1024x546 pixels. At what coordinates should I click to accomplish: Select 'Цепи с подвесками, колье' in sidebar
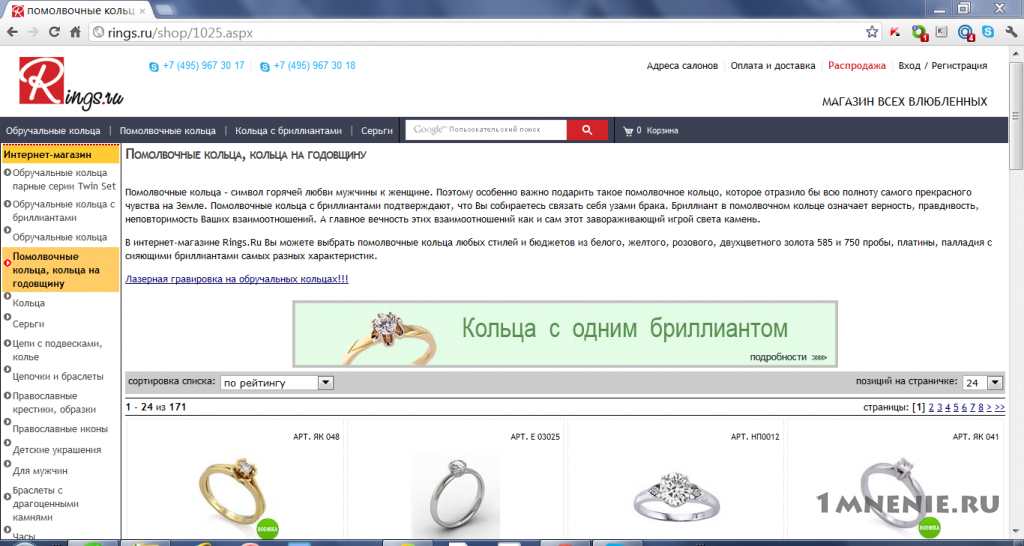57,350
